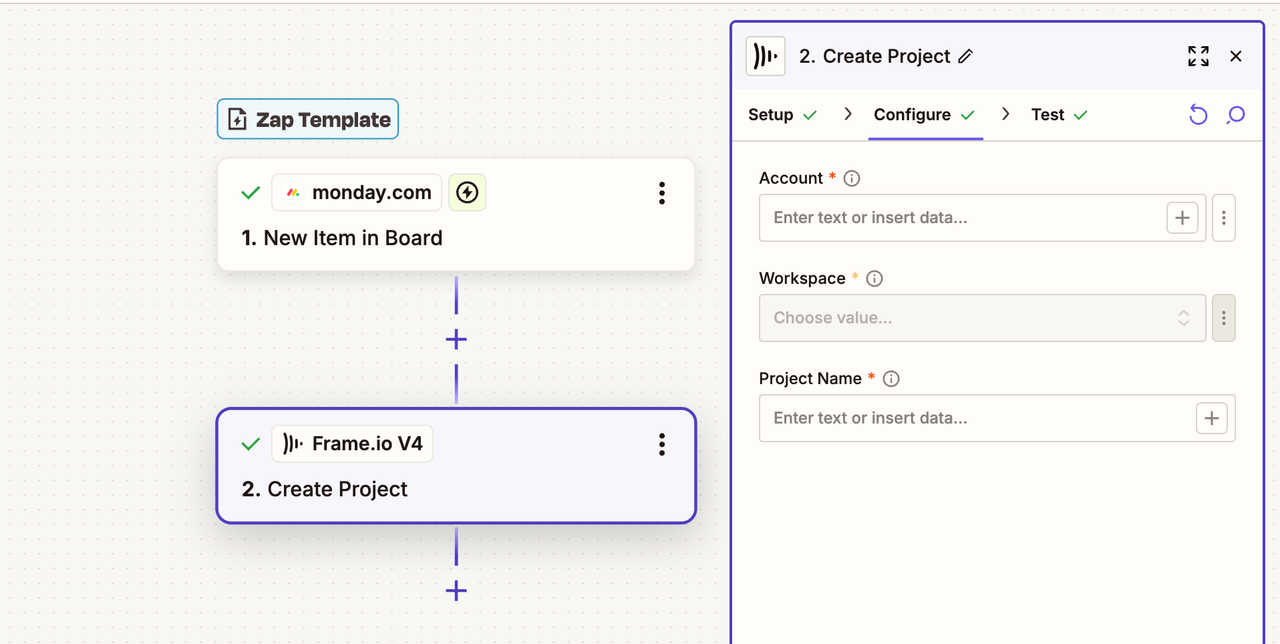
Task: Click plus button inside Account field
Action: [1182, 218]
